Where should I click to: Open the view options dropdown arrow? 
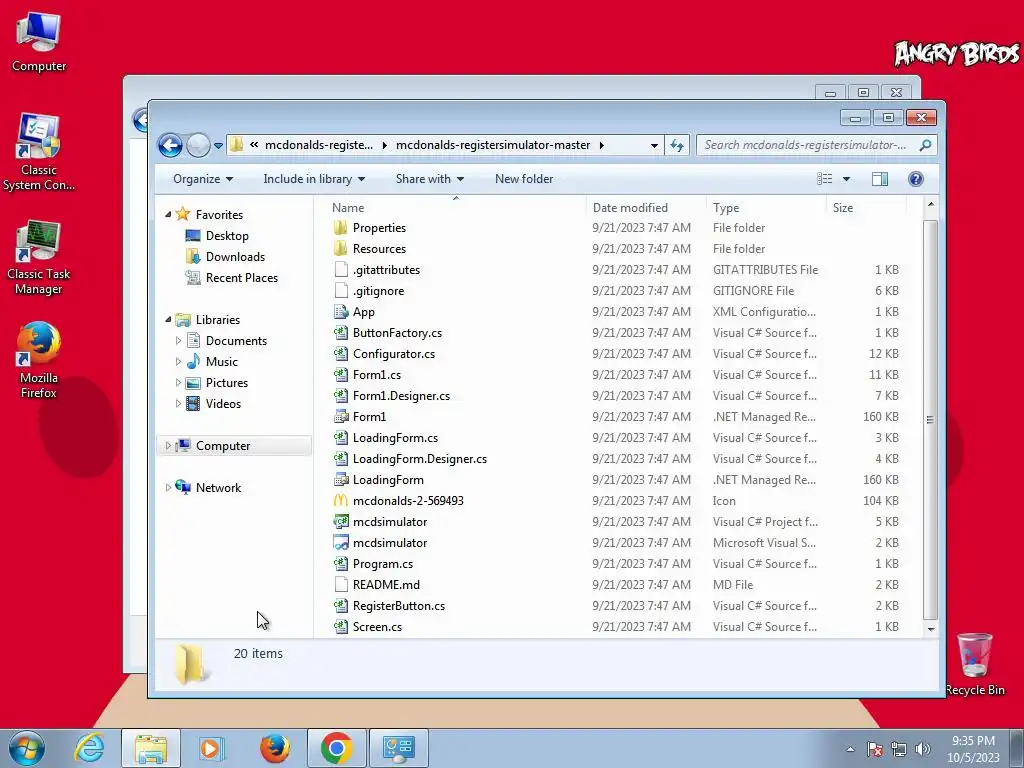point(846,179)
